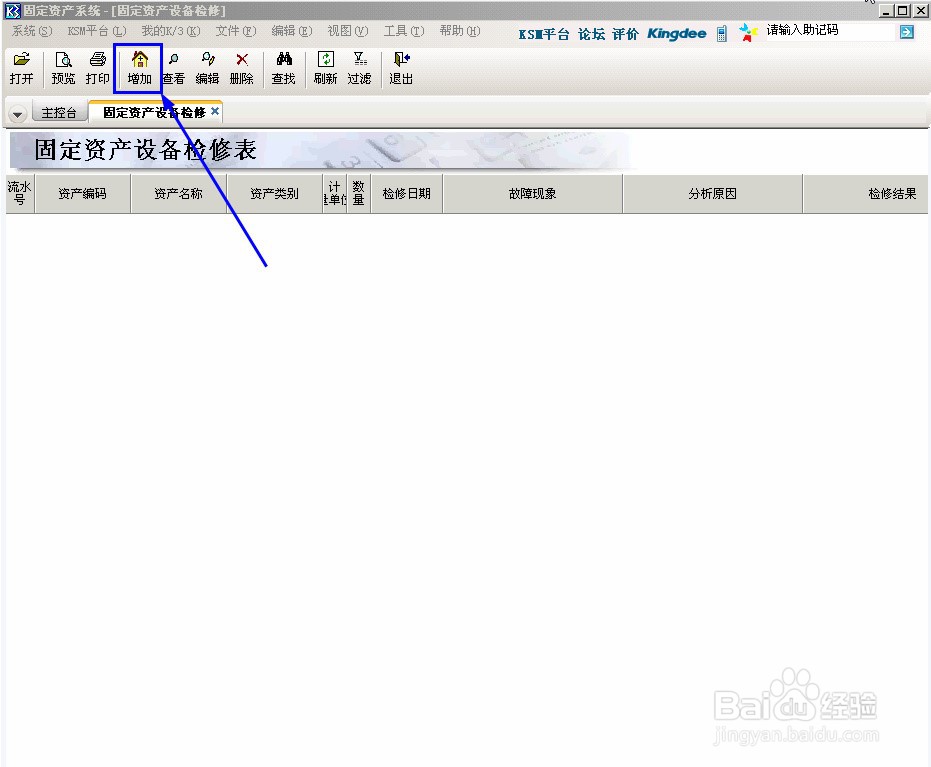Image resolution: width=931 pixels, height=767 pixels.
Task: Click the 预览 preview icon
Action: coord(62,67)
